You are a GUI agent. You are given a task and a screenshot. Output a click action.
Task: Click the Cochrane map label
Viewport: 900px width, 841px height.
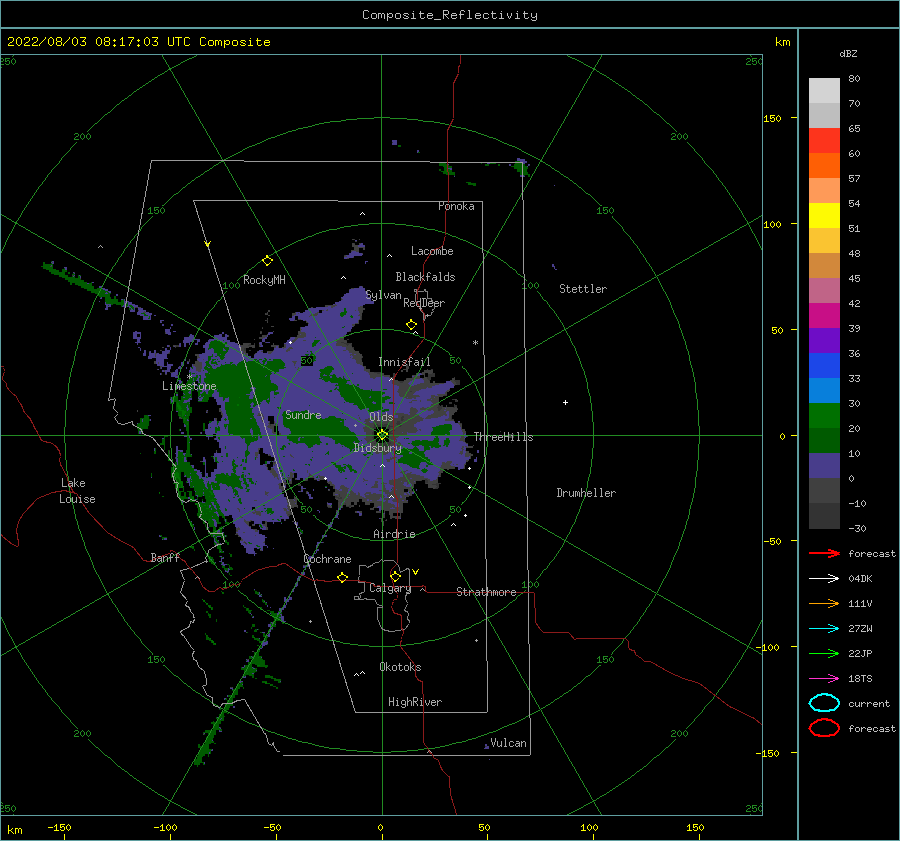[x=327, y=559]
